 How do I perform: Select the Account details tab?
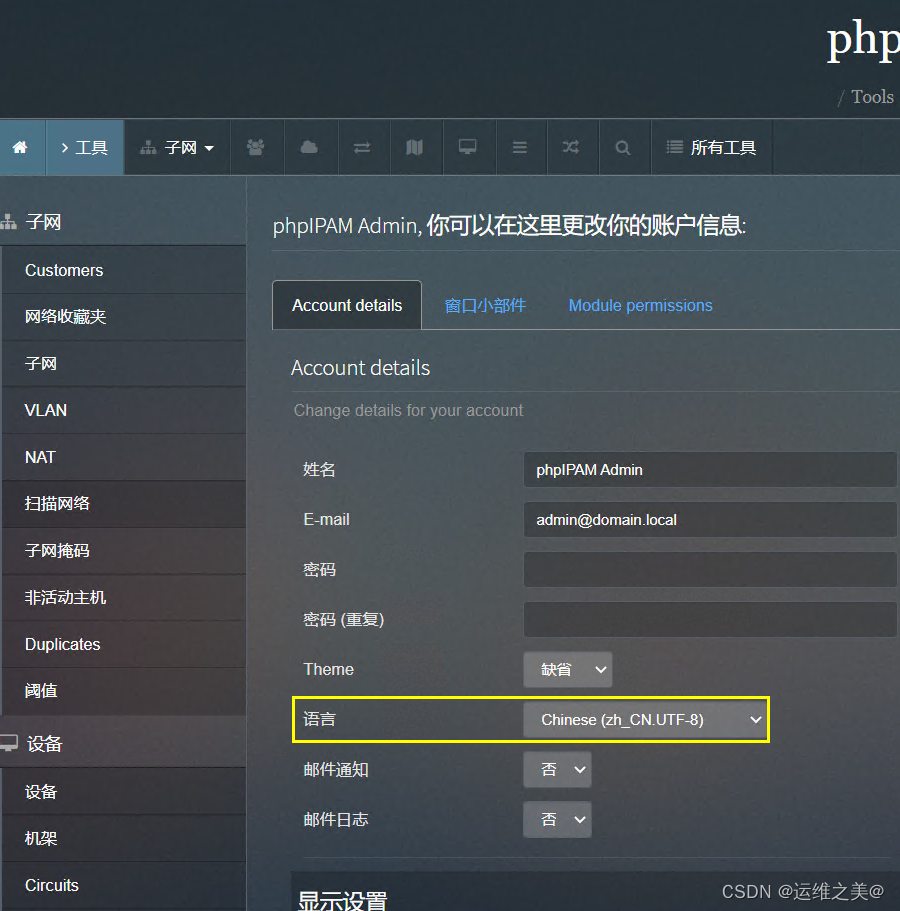coord(347,306)
